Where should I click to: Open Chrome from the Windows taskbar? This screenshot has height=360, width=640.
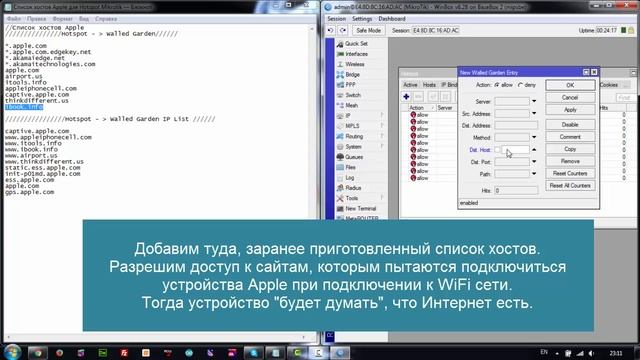[x=38, y=353]
